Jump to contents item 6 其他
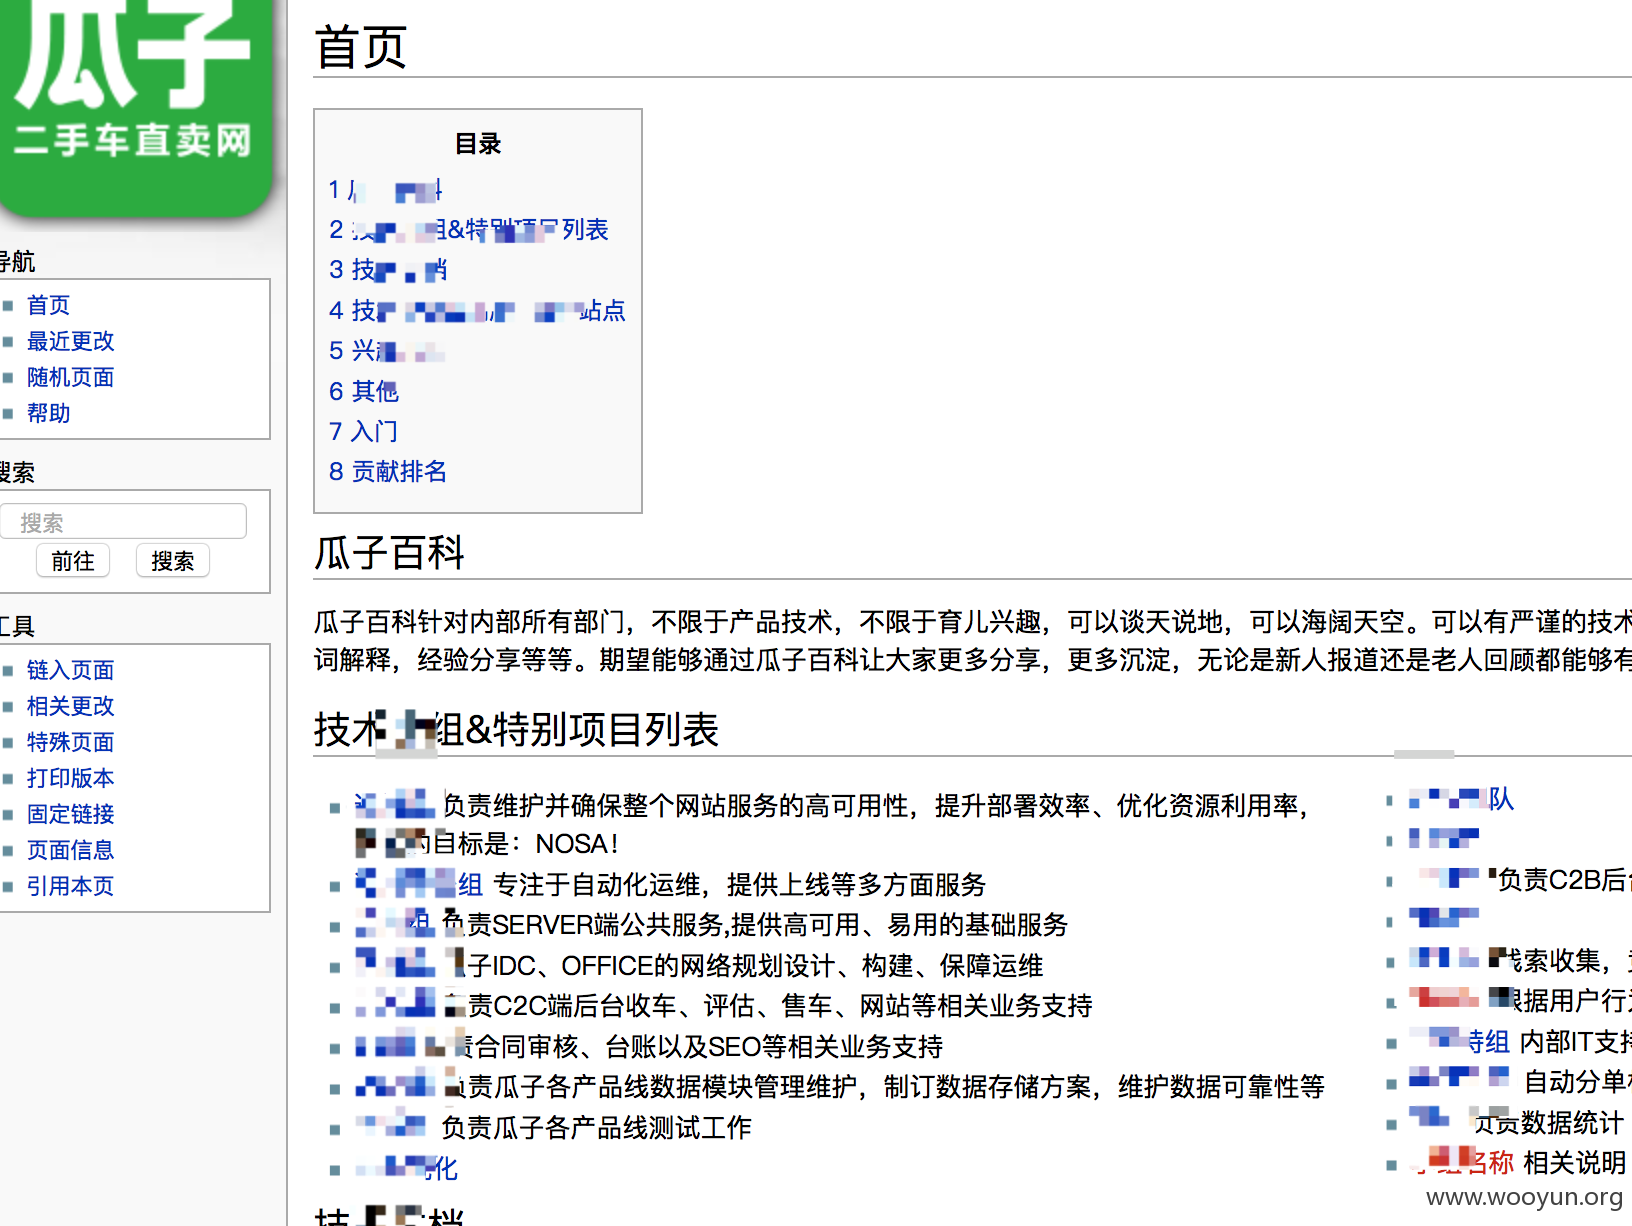This screenshot has height=1226, width=1632. pyautogui.click(x=364, y=391)
